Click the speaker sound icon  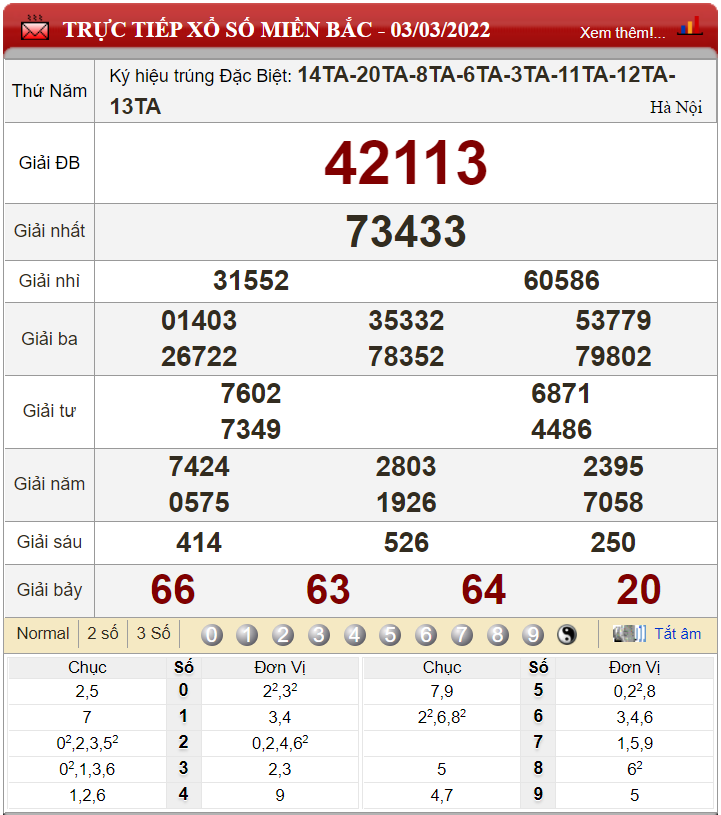pyautogui.click(x=626, y=633)
